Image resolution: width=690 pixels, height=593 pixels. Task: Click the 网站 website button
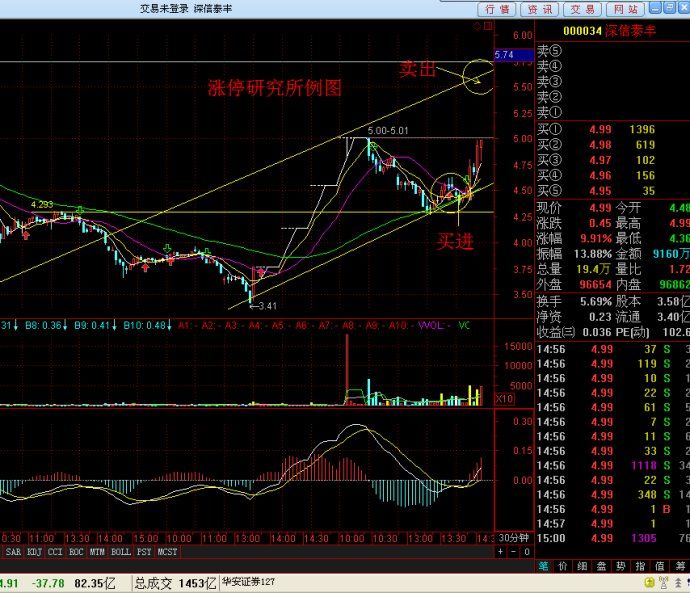tap(627, 9)
